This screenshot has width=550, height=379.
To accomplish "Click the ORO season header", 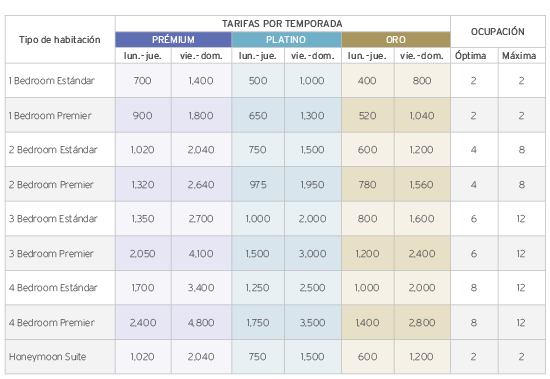I will [x=396, y=40].
